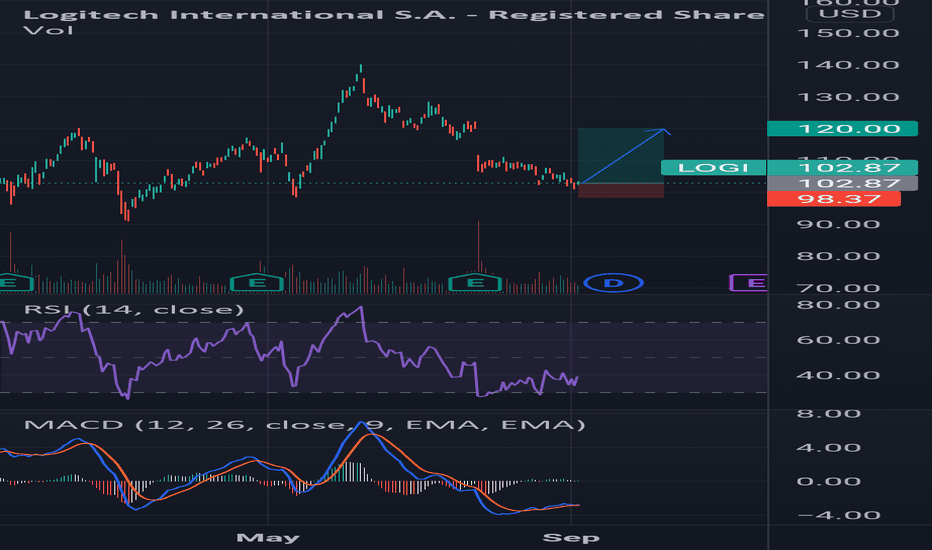932x550 pixels.
Task: Click the 60.00 RSI axis value
Action: [x=838, y=340]
